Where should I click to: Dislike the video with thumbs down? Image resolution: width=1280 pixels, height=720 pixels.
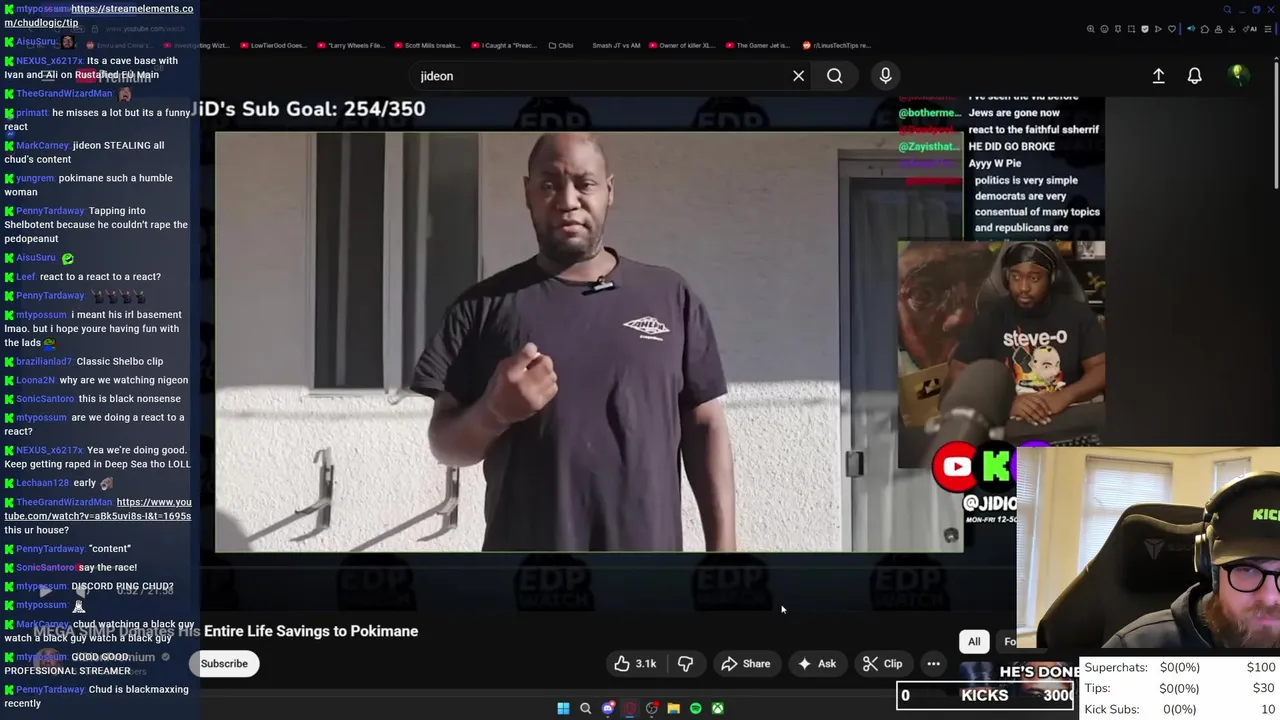(x=685, y=663)
